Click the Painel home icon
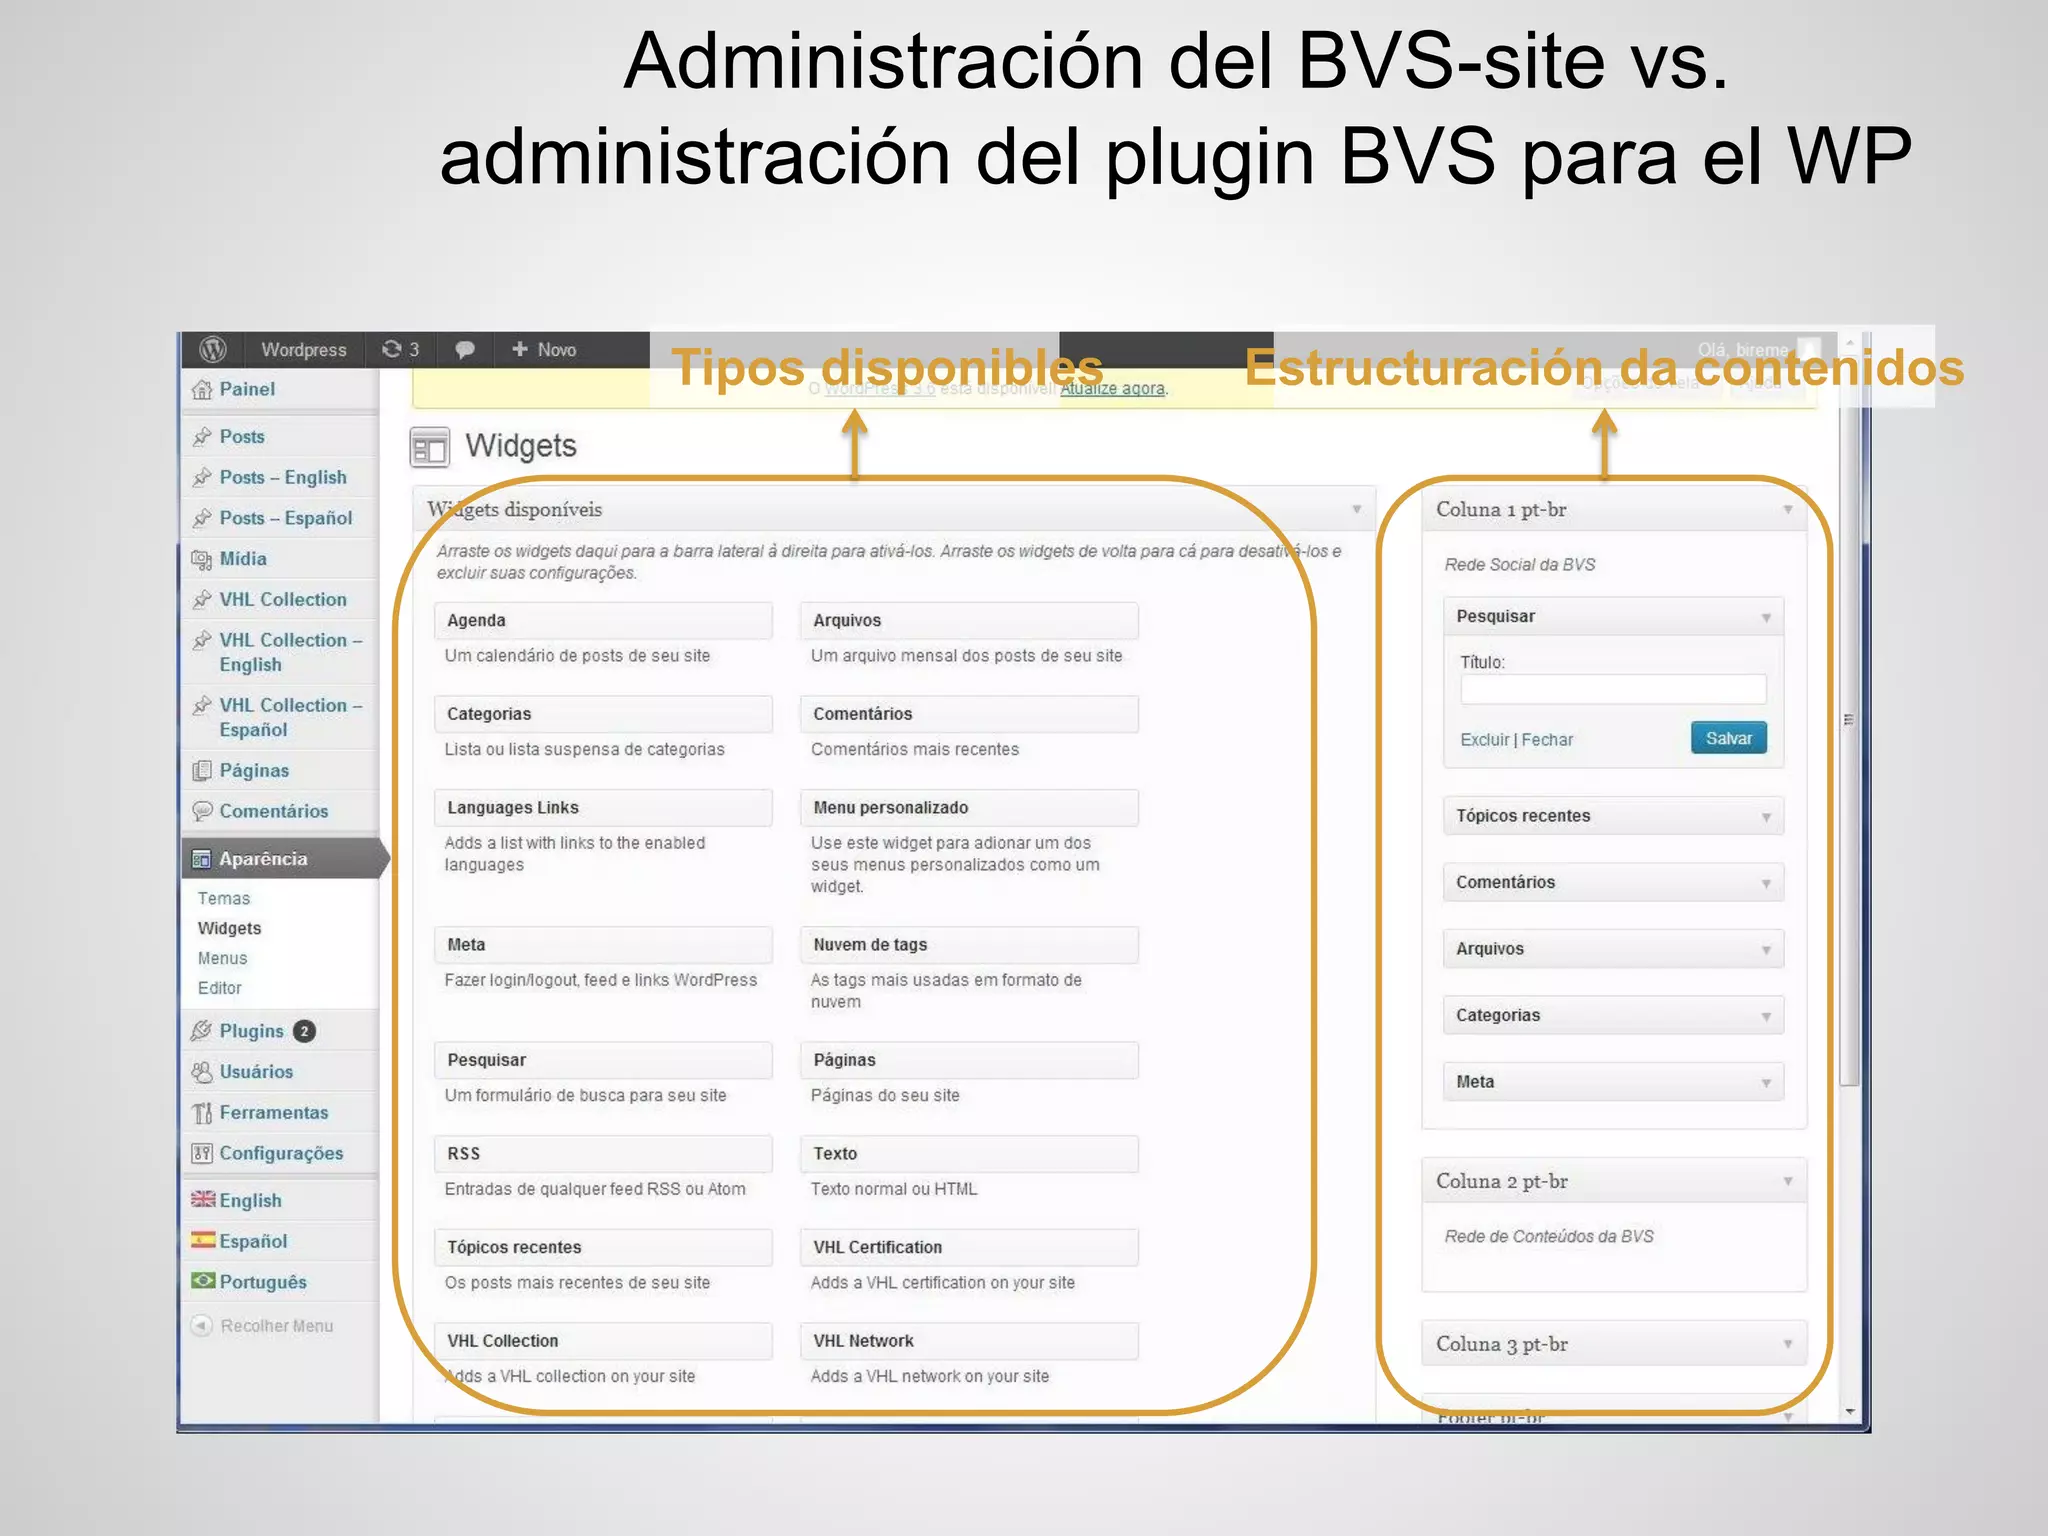The image size is (2048, 1536). coord(202,390)
